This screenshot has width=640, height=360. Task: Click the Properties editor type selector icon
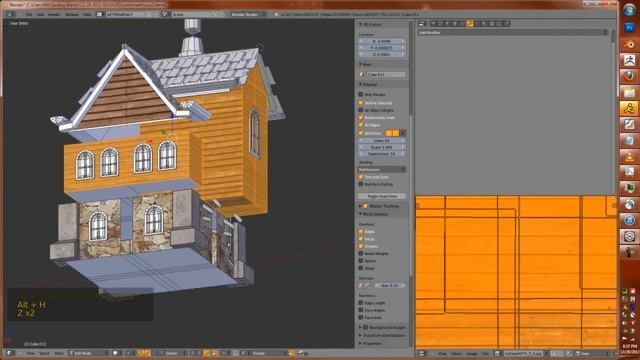[x=422, y=24]
